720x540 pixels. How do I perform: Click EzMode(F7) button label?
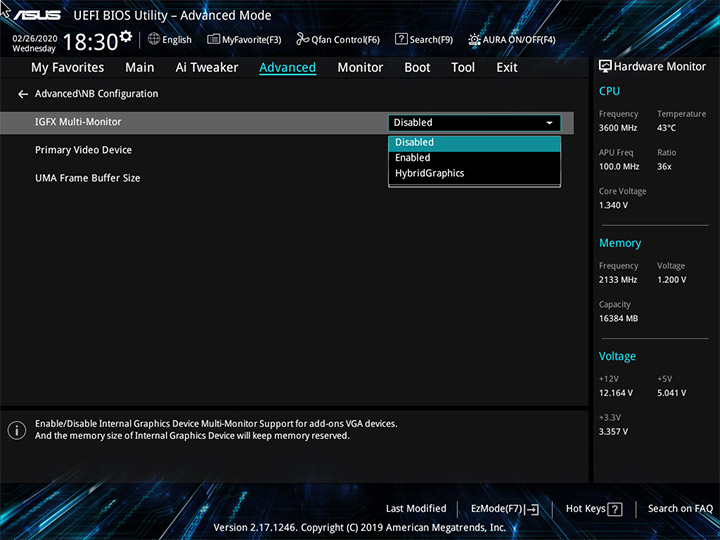(496, 509)
